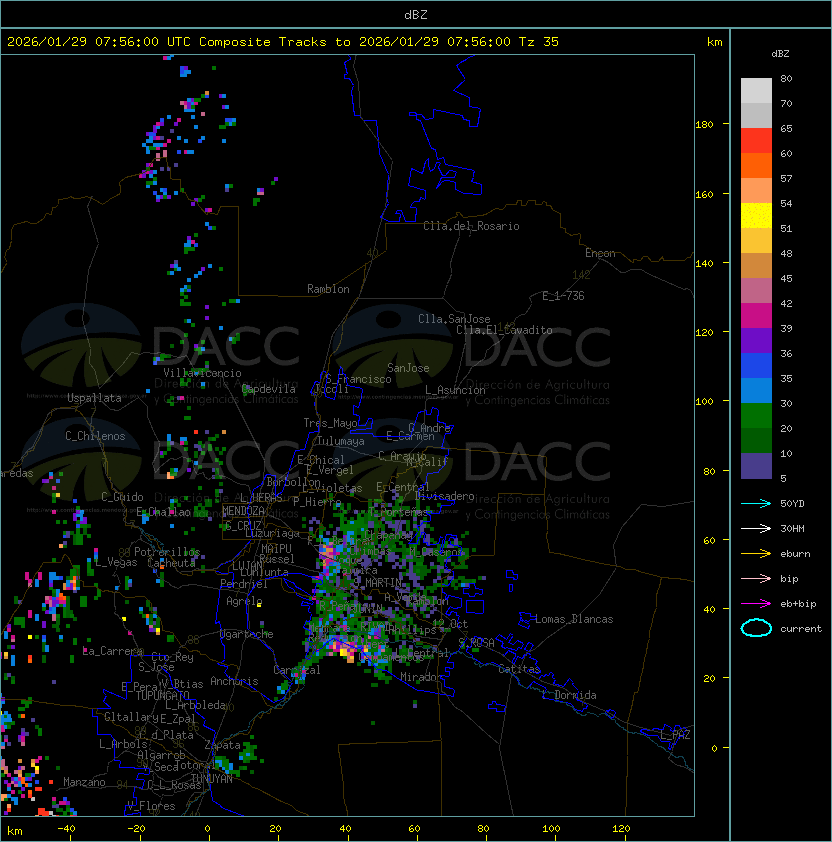Click the cyan 50YD track arrow icon
The height and width of the screenshot is (842, 832).
click(756, 504)
